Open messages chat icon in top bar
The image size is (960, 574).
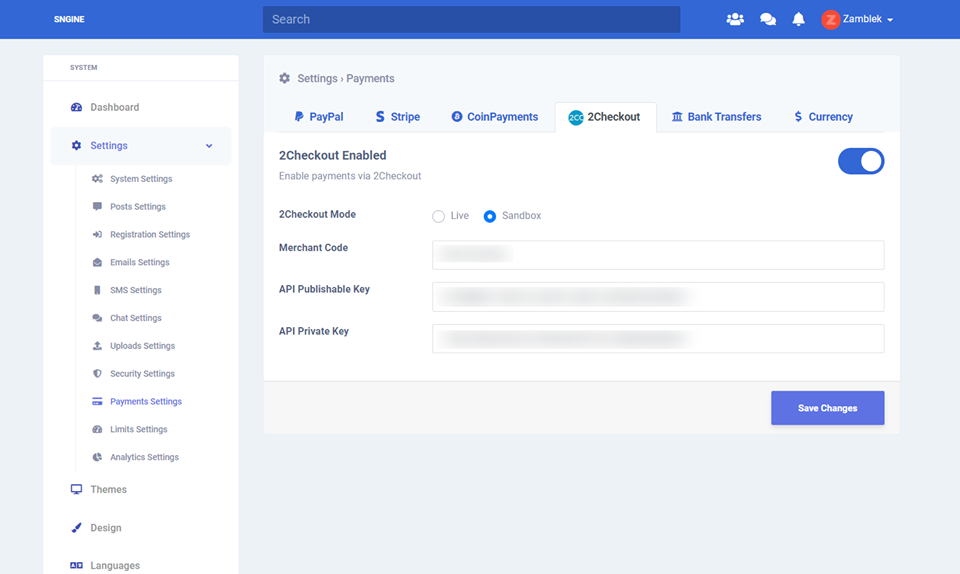[768, 19]
